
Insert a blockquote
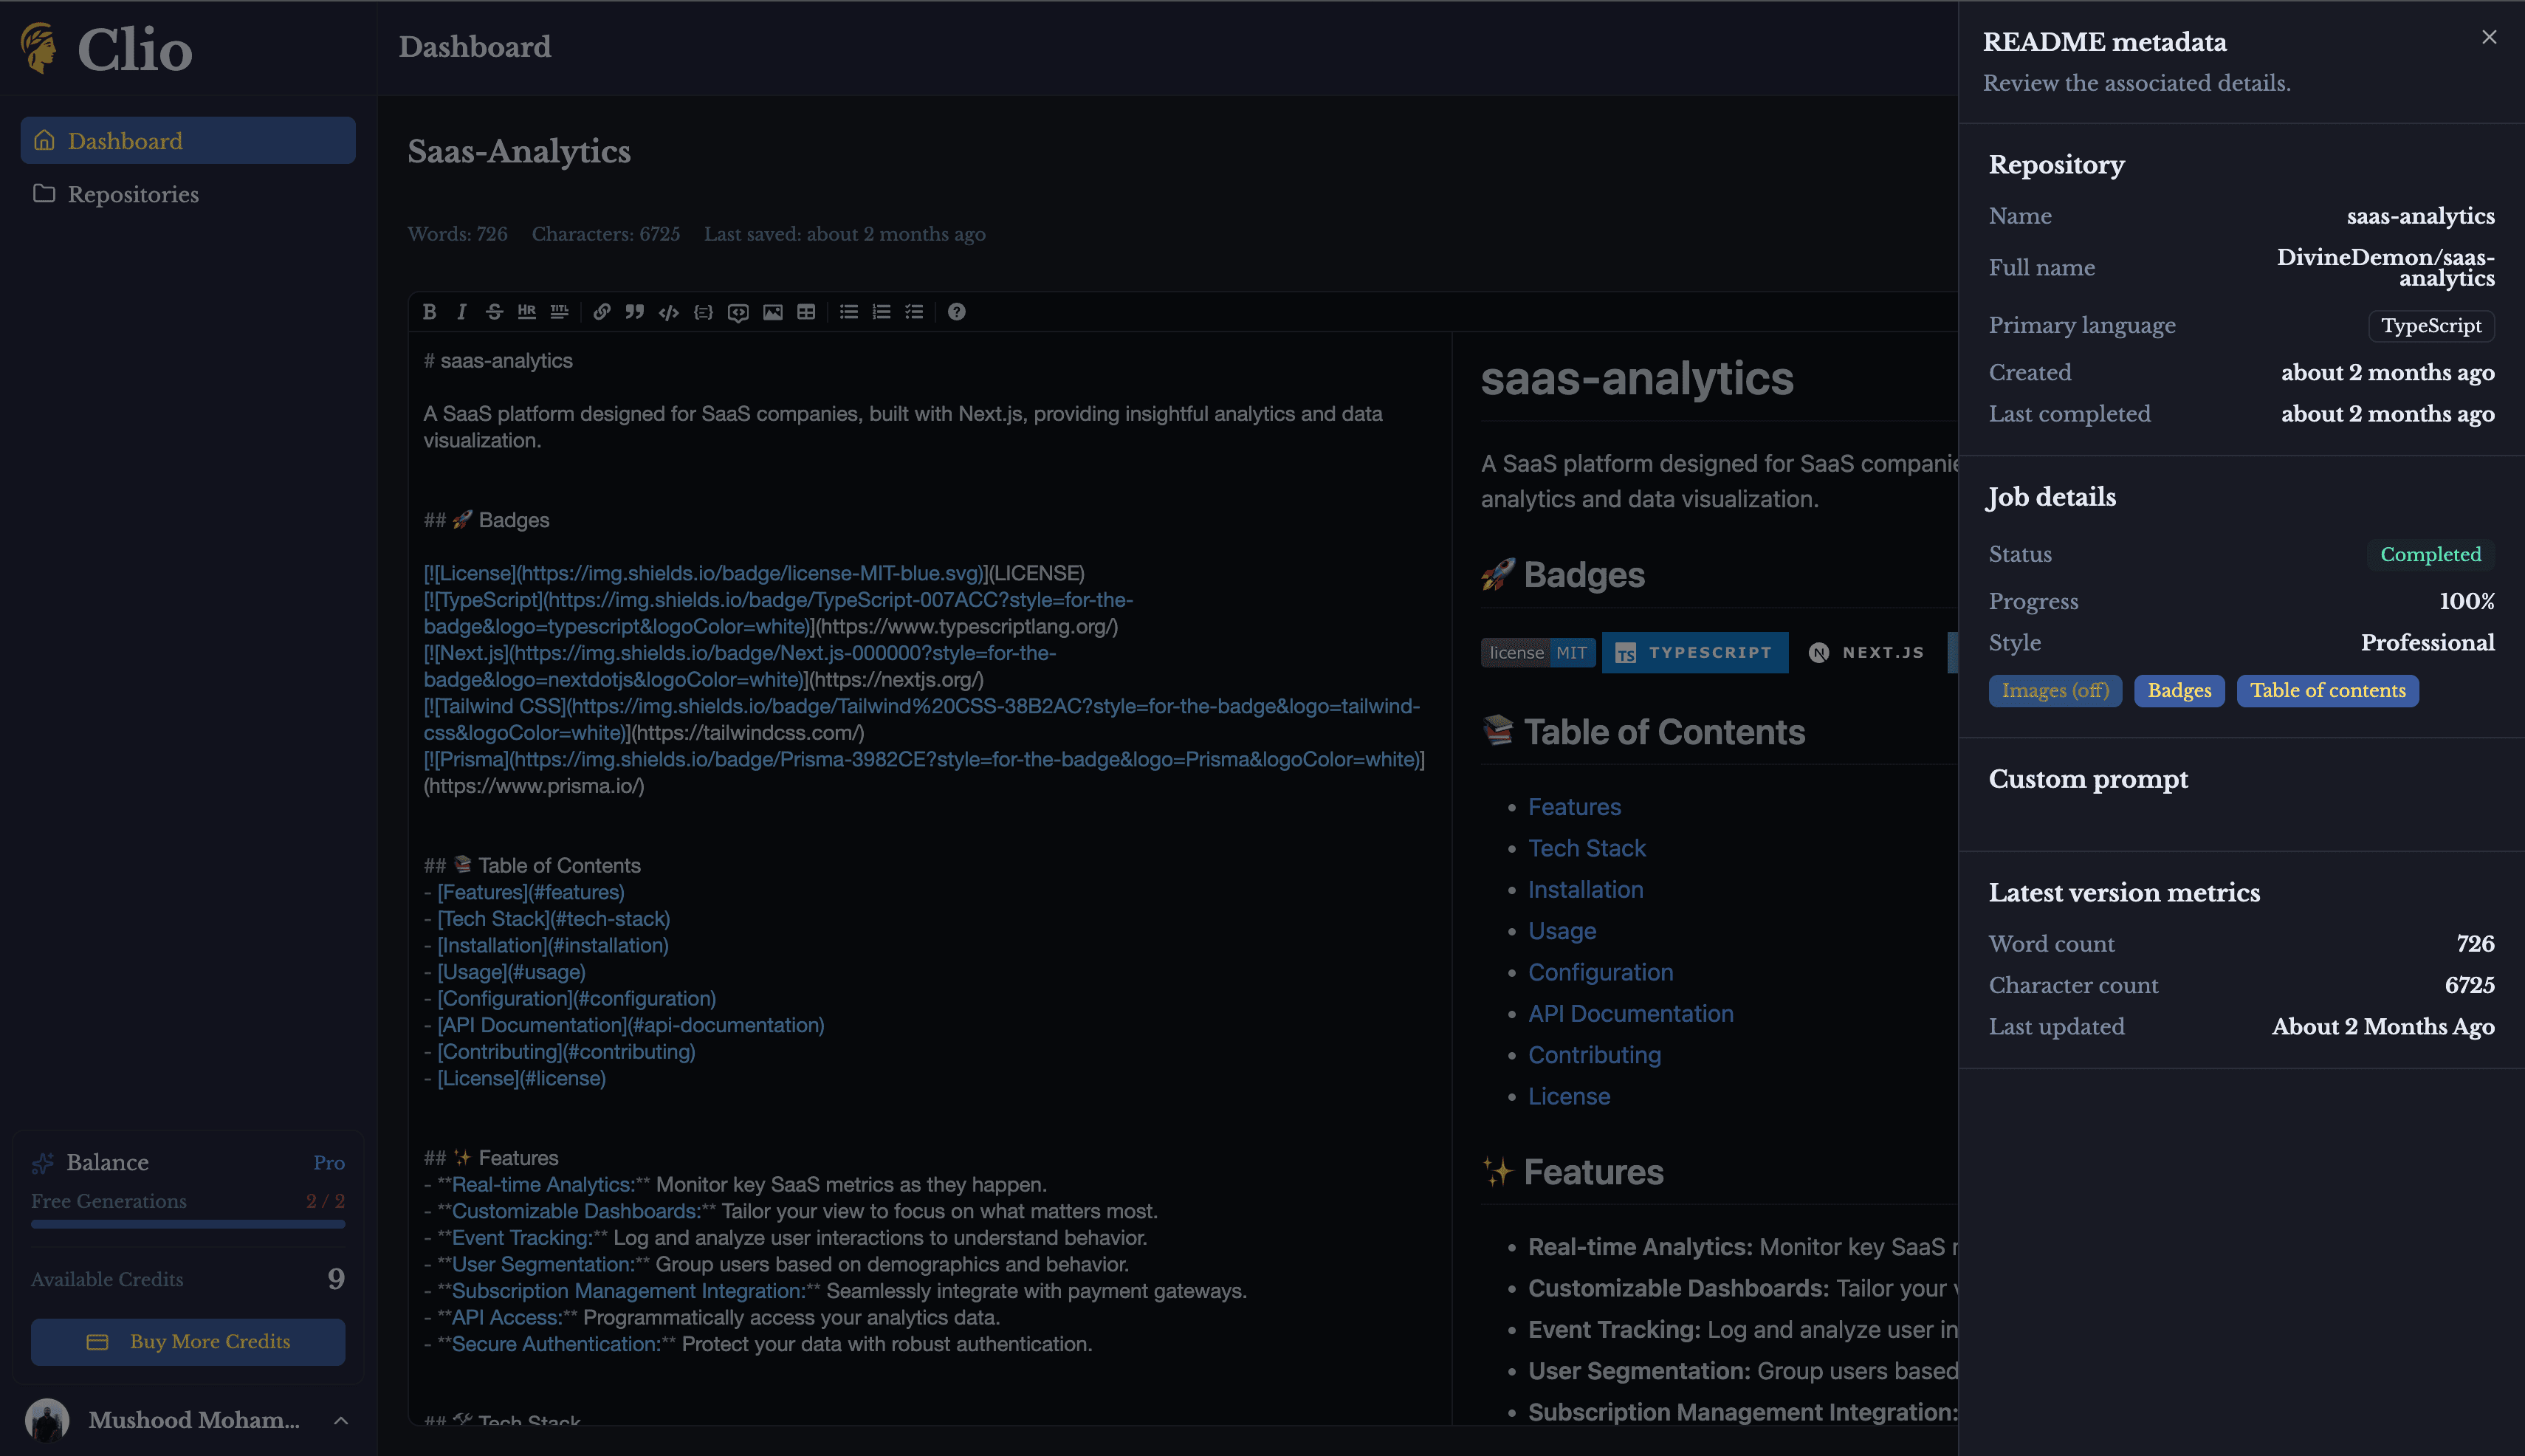(635, 312)
